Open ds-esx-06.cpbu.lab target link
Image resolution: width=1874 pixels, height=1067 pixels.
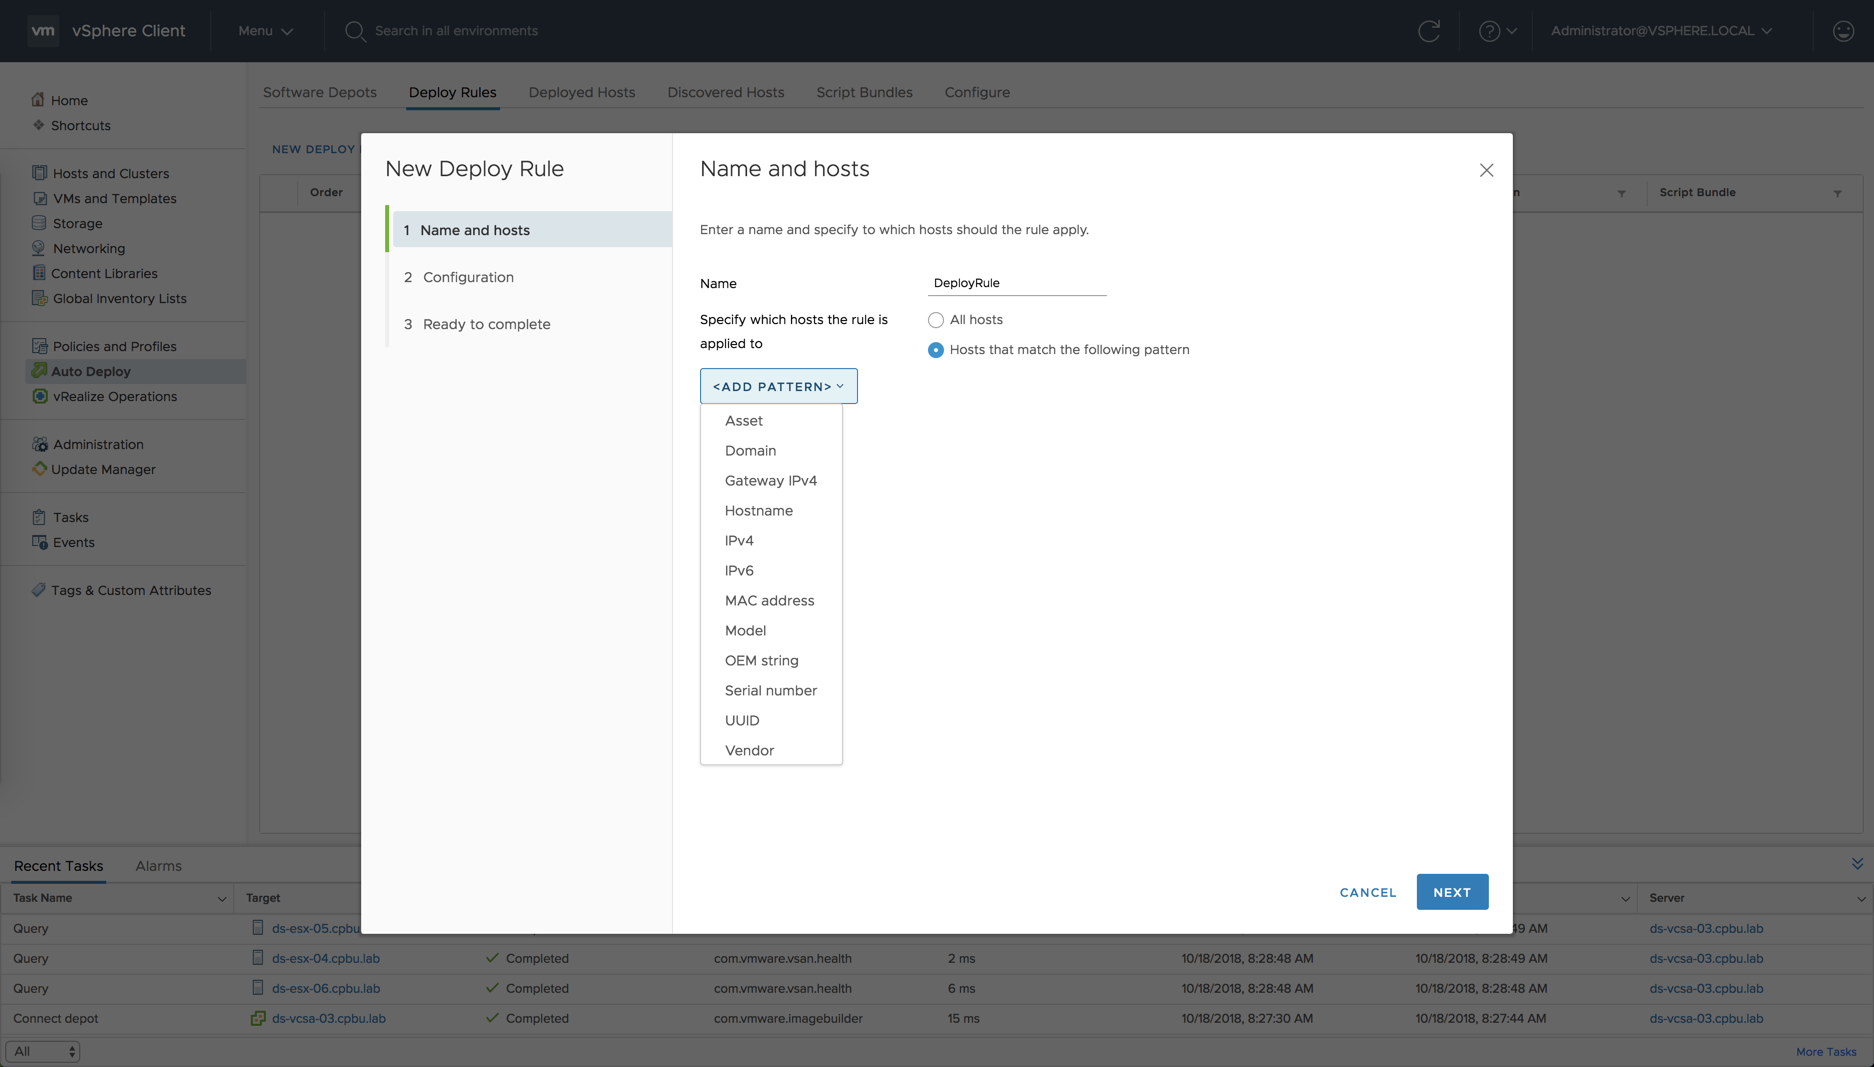[326, 988]
